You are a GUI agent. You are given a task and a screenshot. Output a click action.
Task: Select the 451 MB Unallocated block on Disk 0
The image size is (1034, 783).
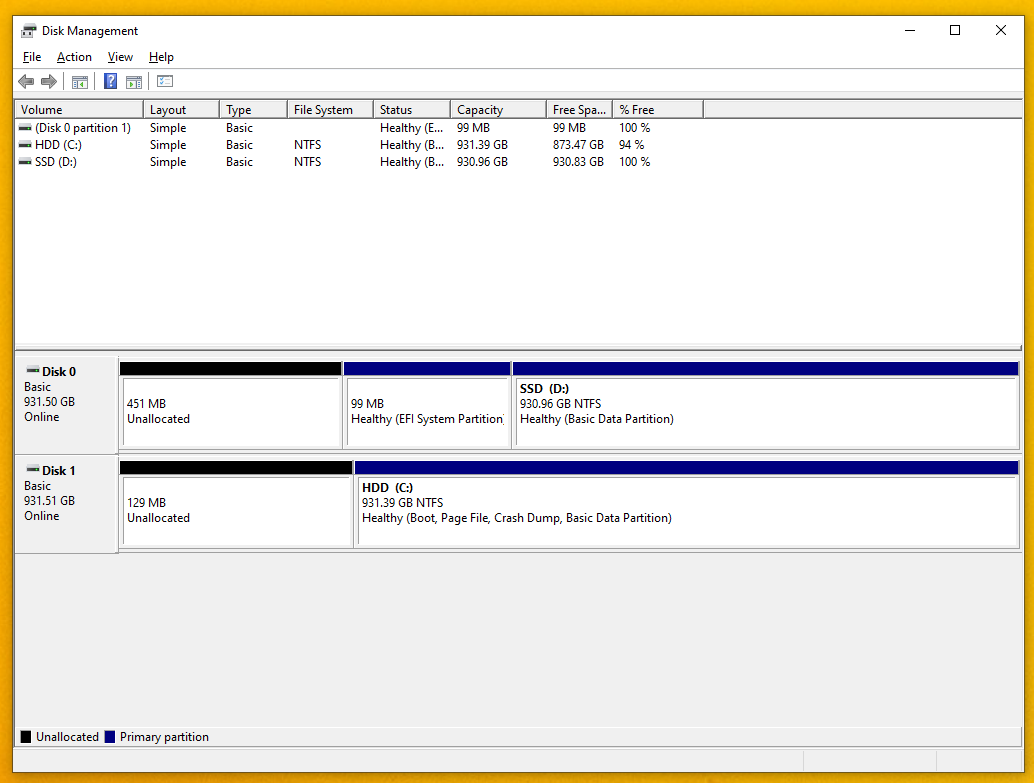click(231, 405)
